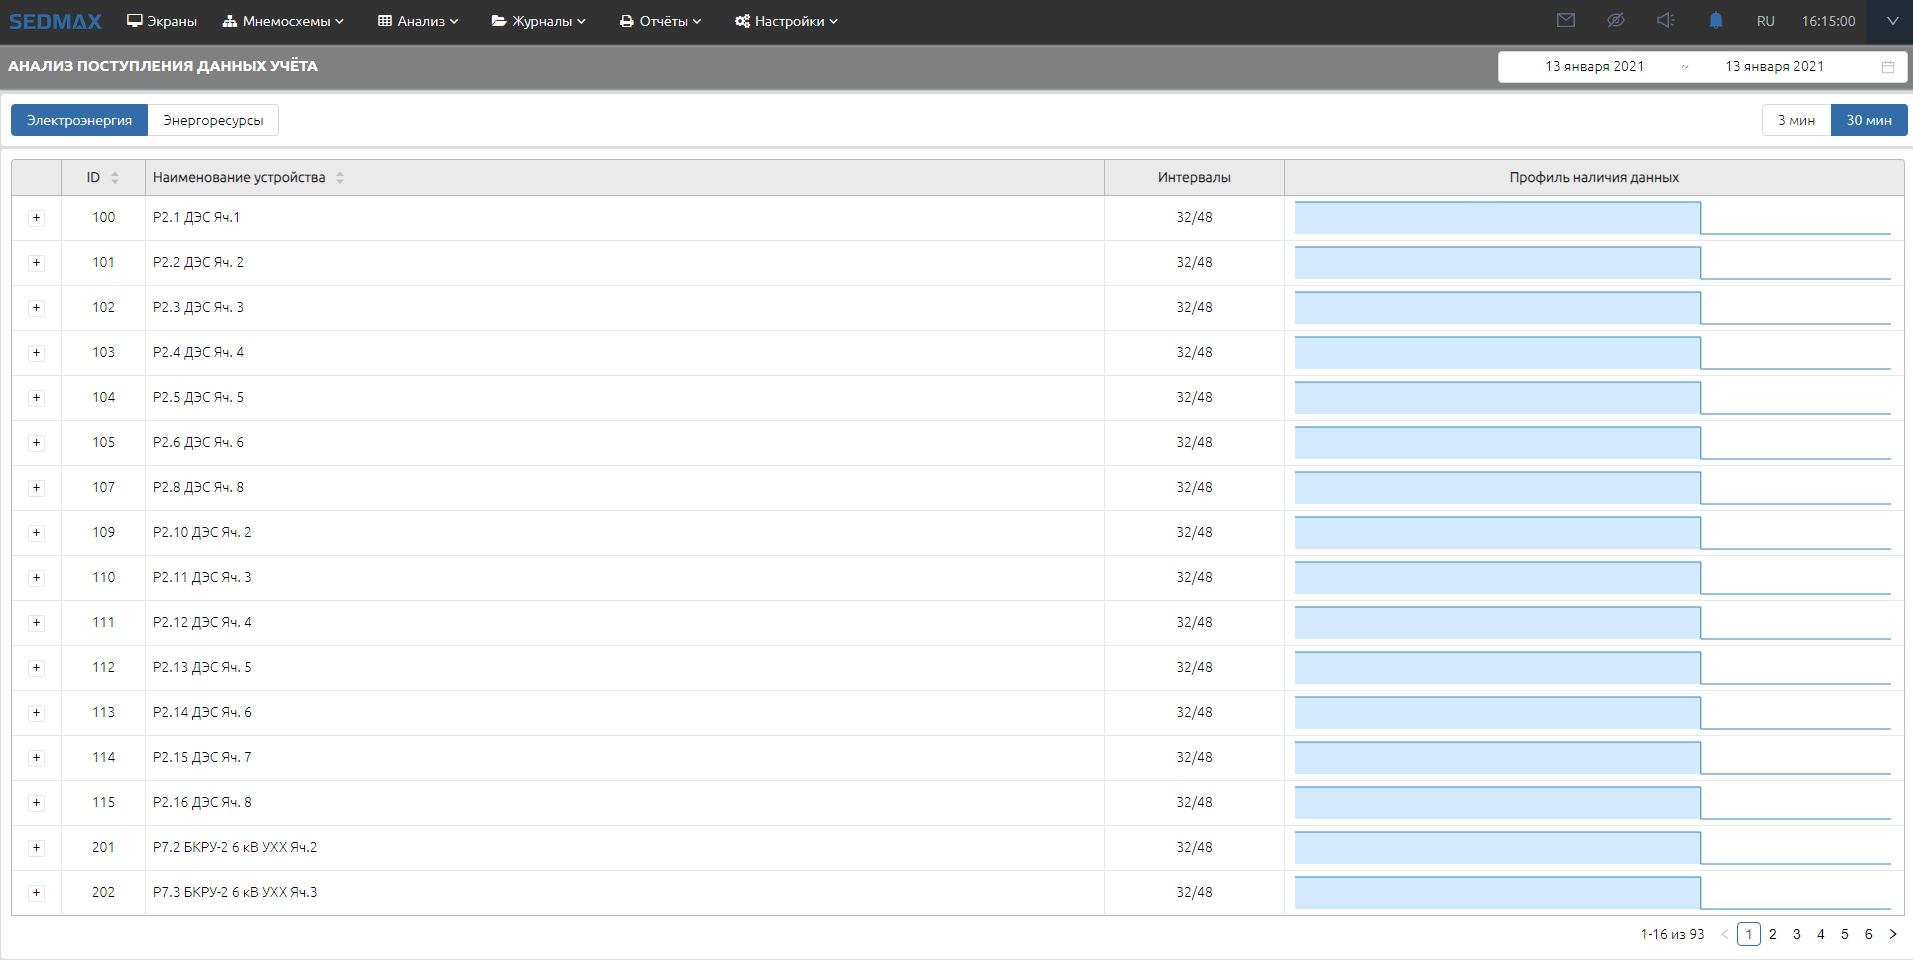
Task: Expand row Р2.8 ДЭС Яч. 8
Action: point(37,488)
